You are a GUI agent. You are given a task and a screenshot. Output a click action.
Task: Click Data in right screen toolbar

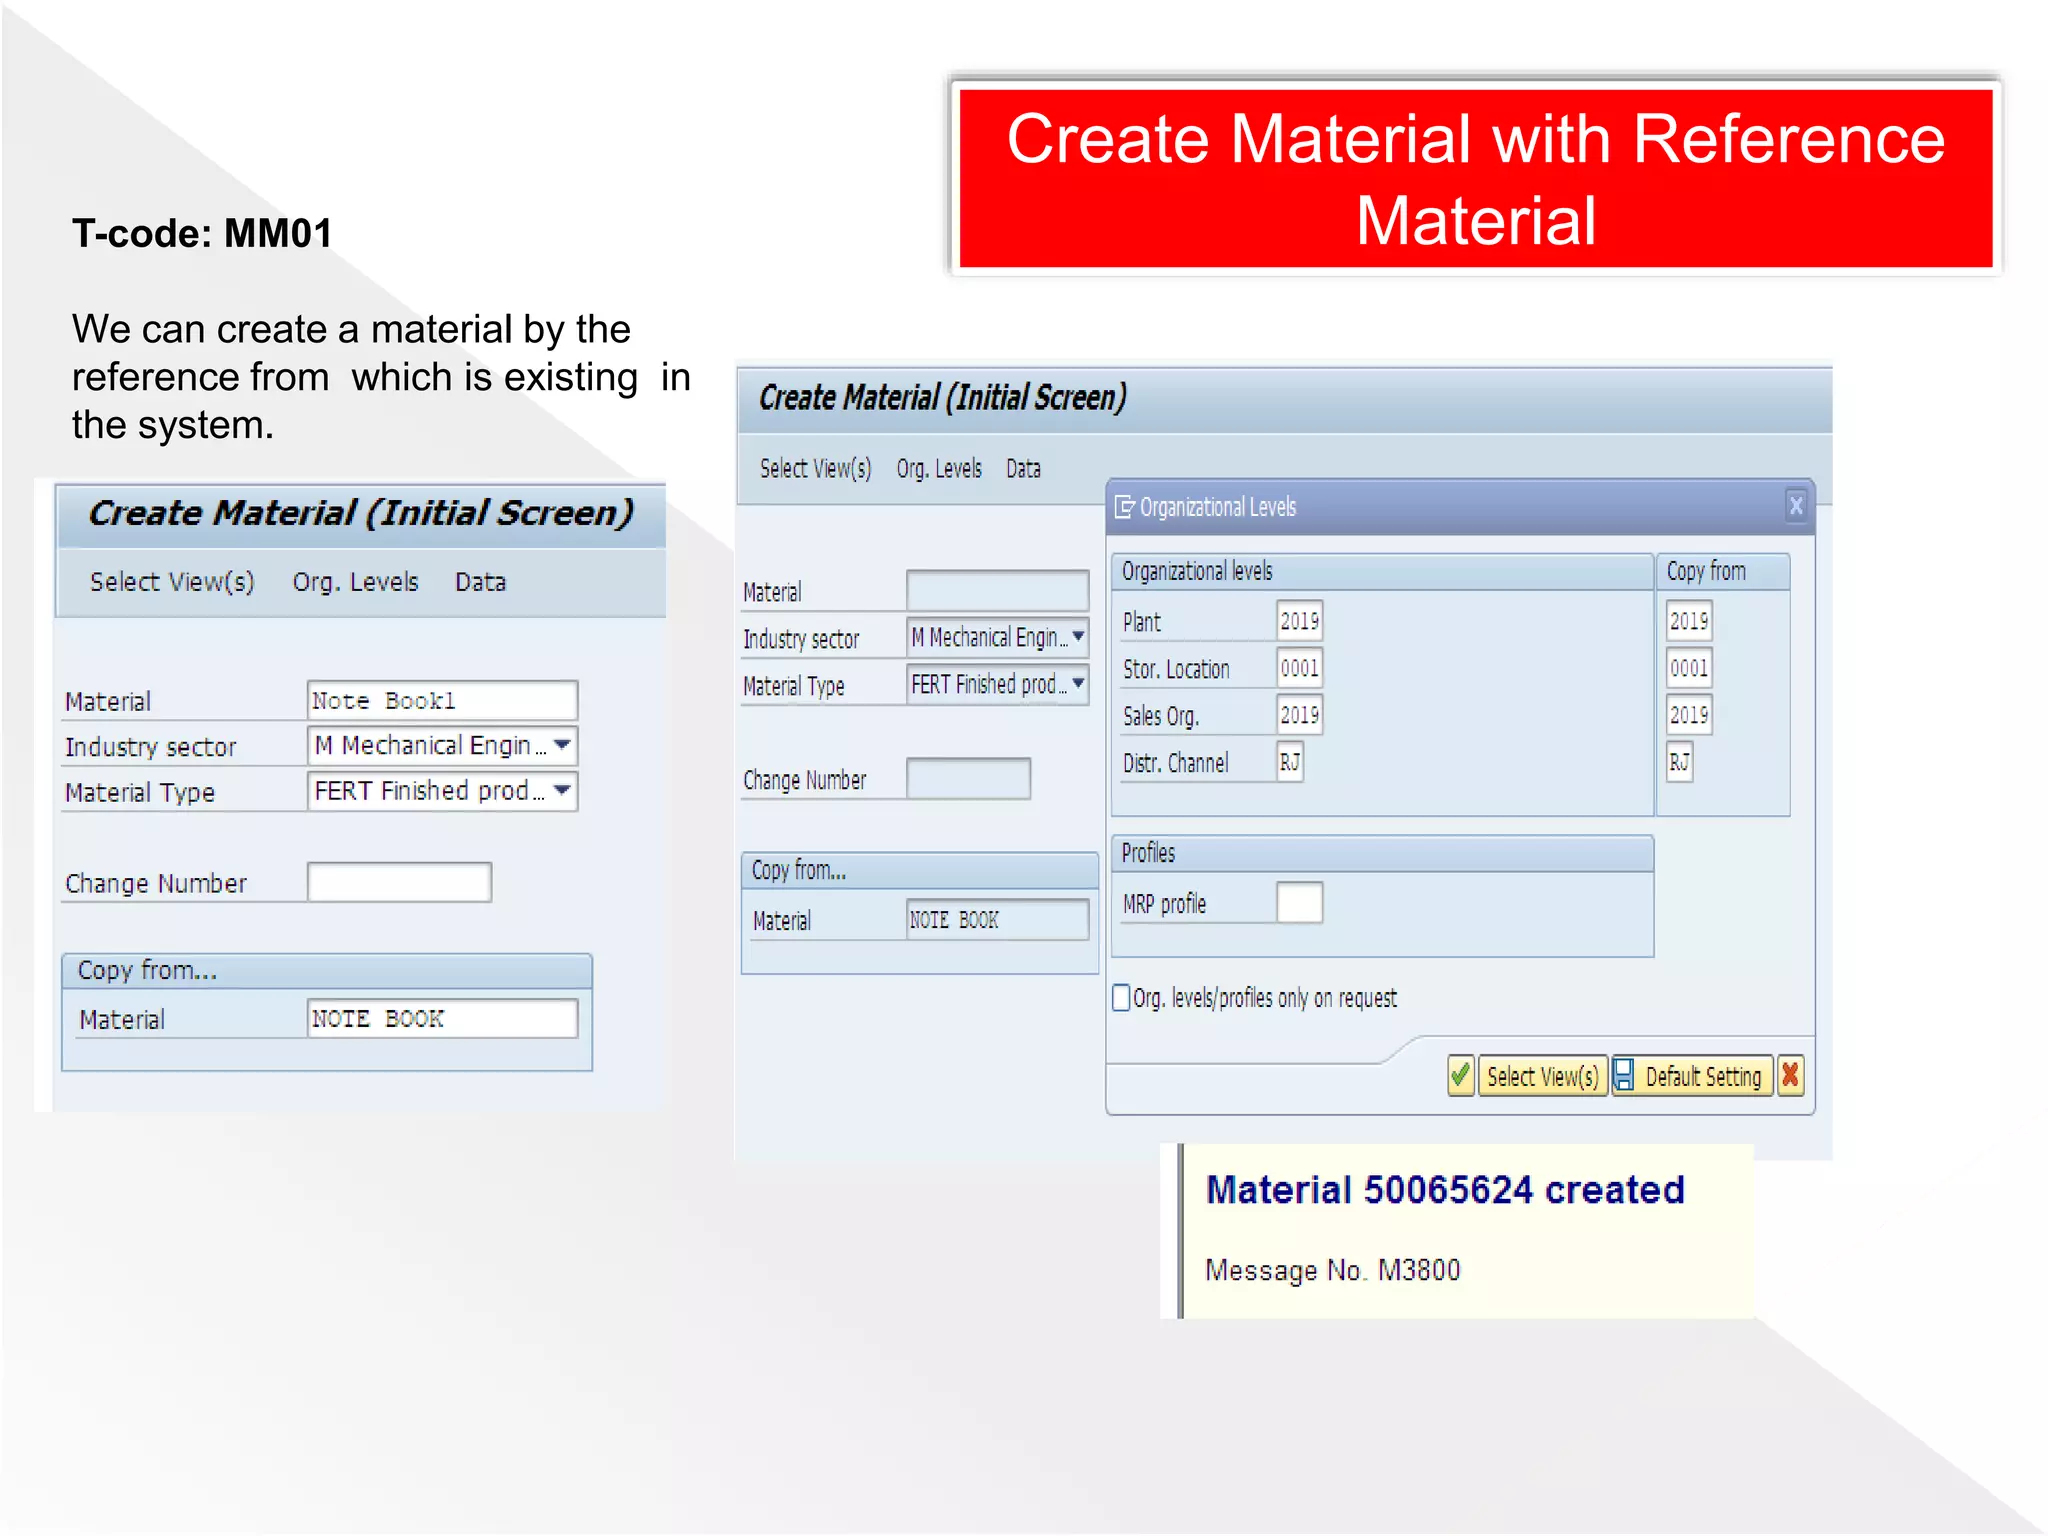(1023, 468)
